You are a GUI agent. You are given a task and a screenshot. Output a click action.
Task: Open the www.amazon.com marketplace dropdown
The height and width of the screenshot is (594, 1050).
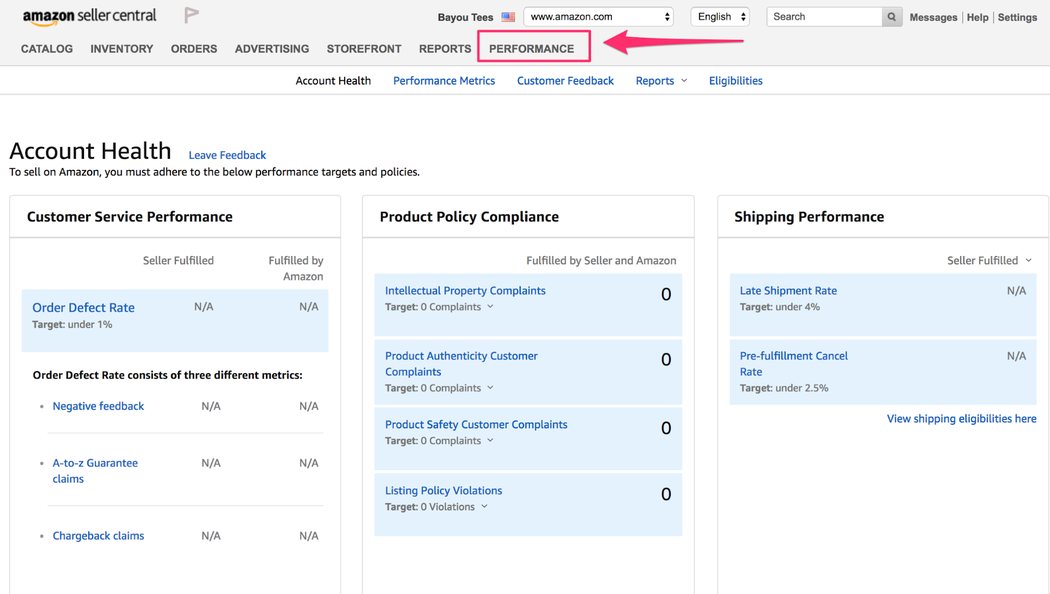(x=597, y=16)
